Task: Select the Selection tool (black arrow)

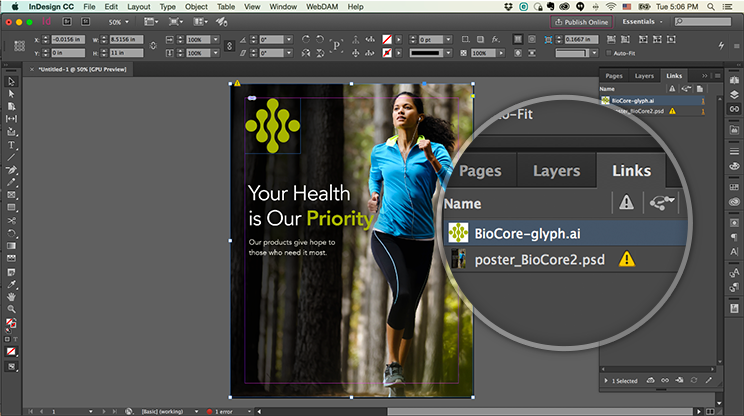Action: tap(11, 82)
